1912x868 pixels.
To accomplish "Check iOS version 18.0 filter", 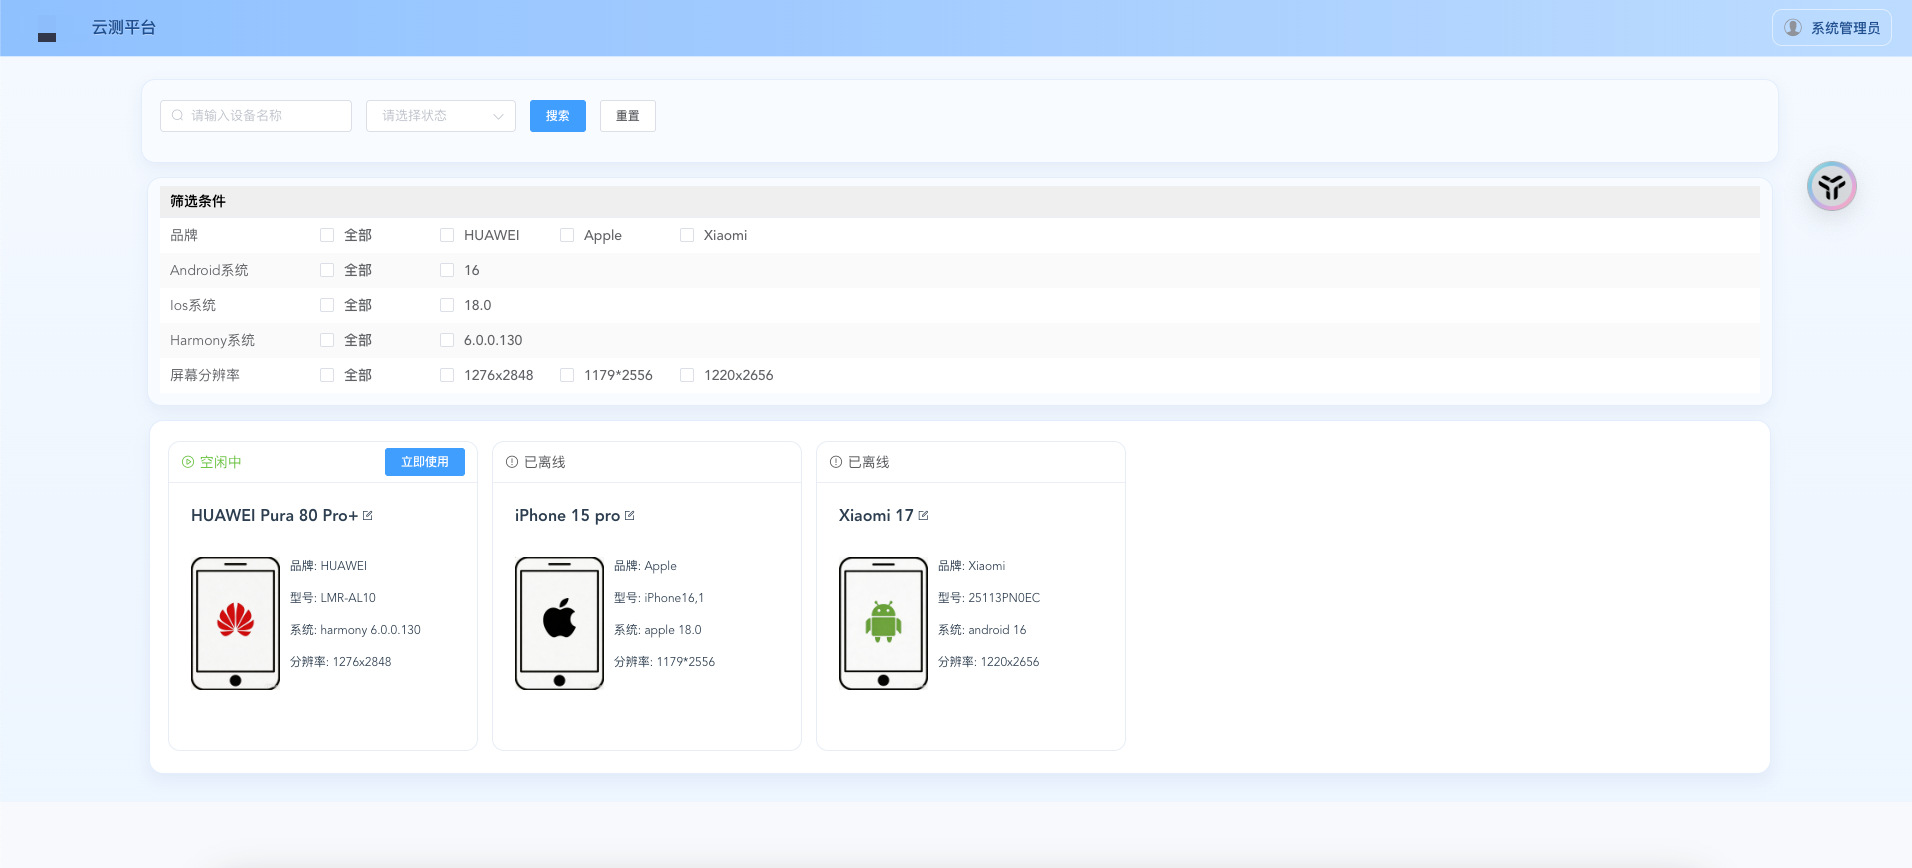I will [447, 305].
